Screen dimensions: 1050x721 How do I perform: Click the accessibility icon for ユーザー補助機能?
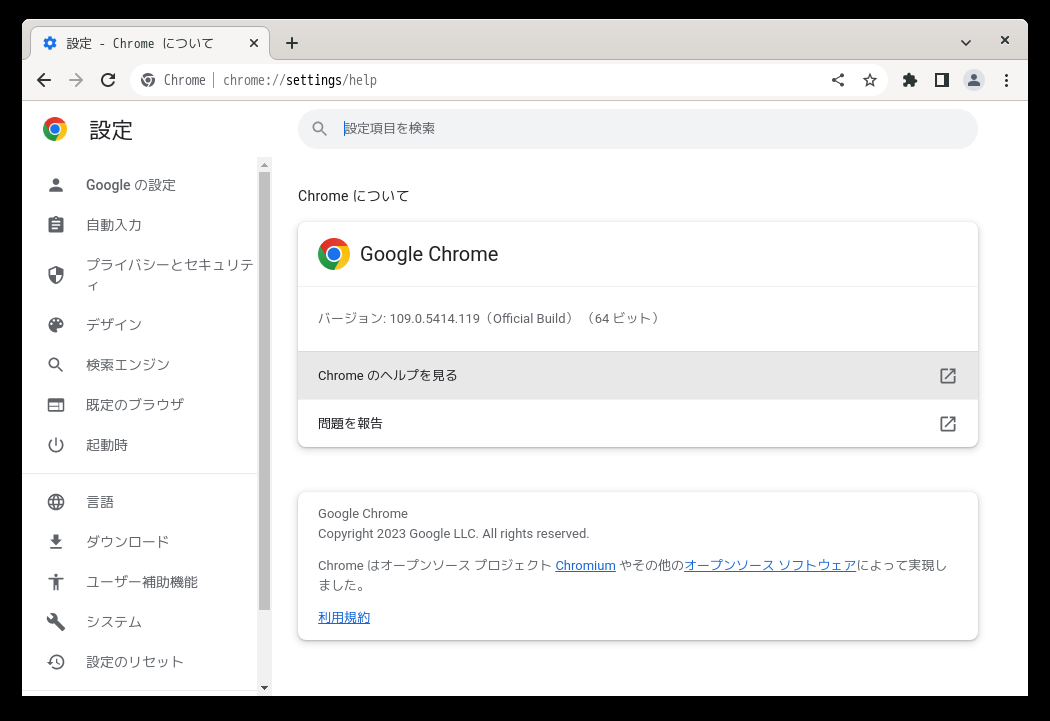[56, 582]
